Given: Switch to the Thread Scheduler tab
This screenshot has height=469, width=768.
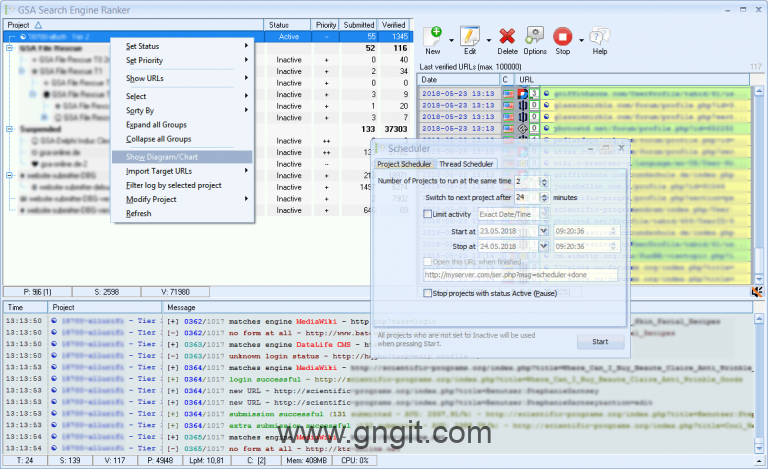Looking at the screenshot, I should click(x=465, y=164).
